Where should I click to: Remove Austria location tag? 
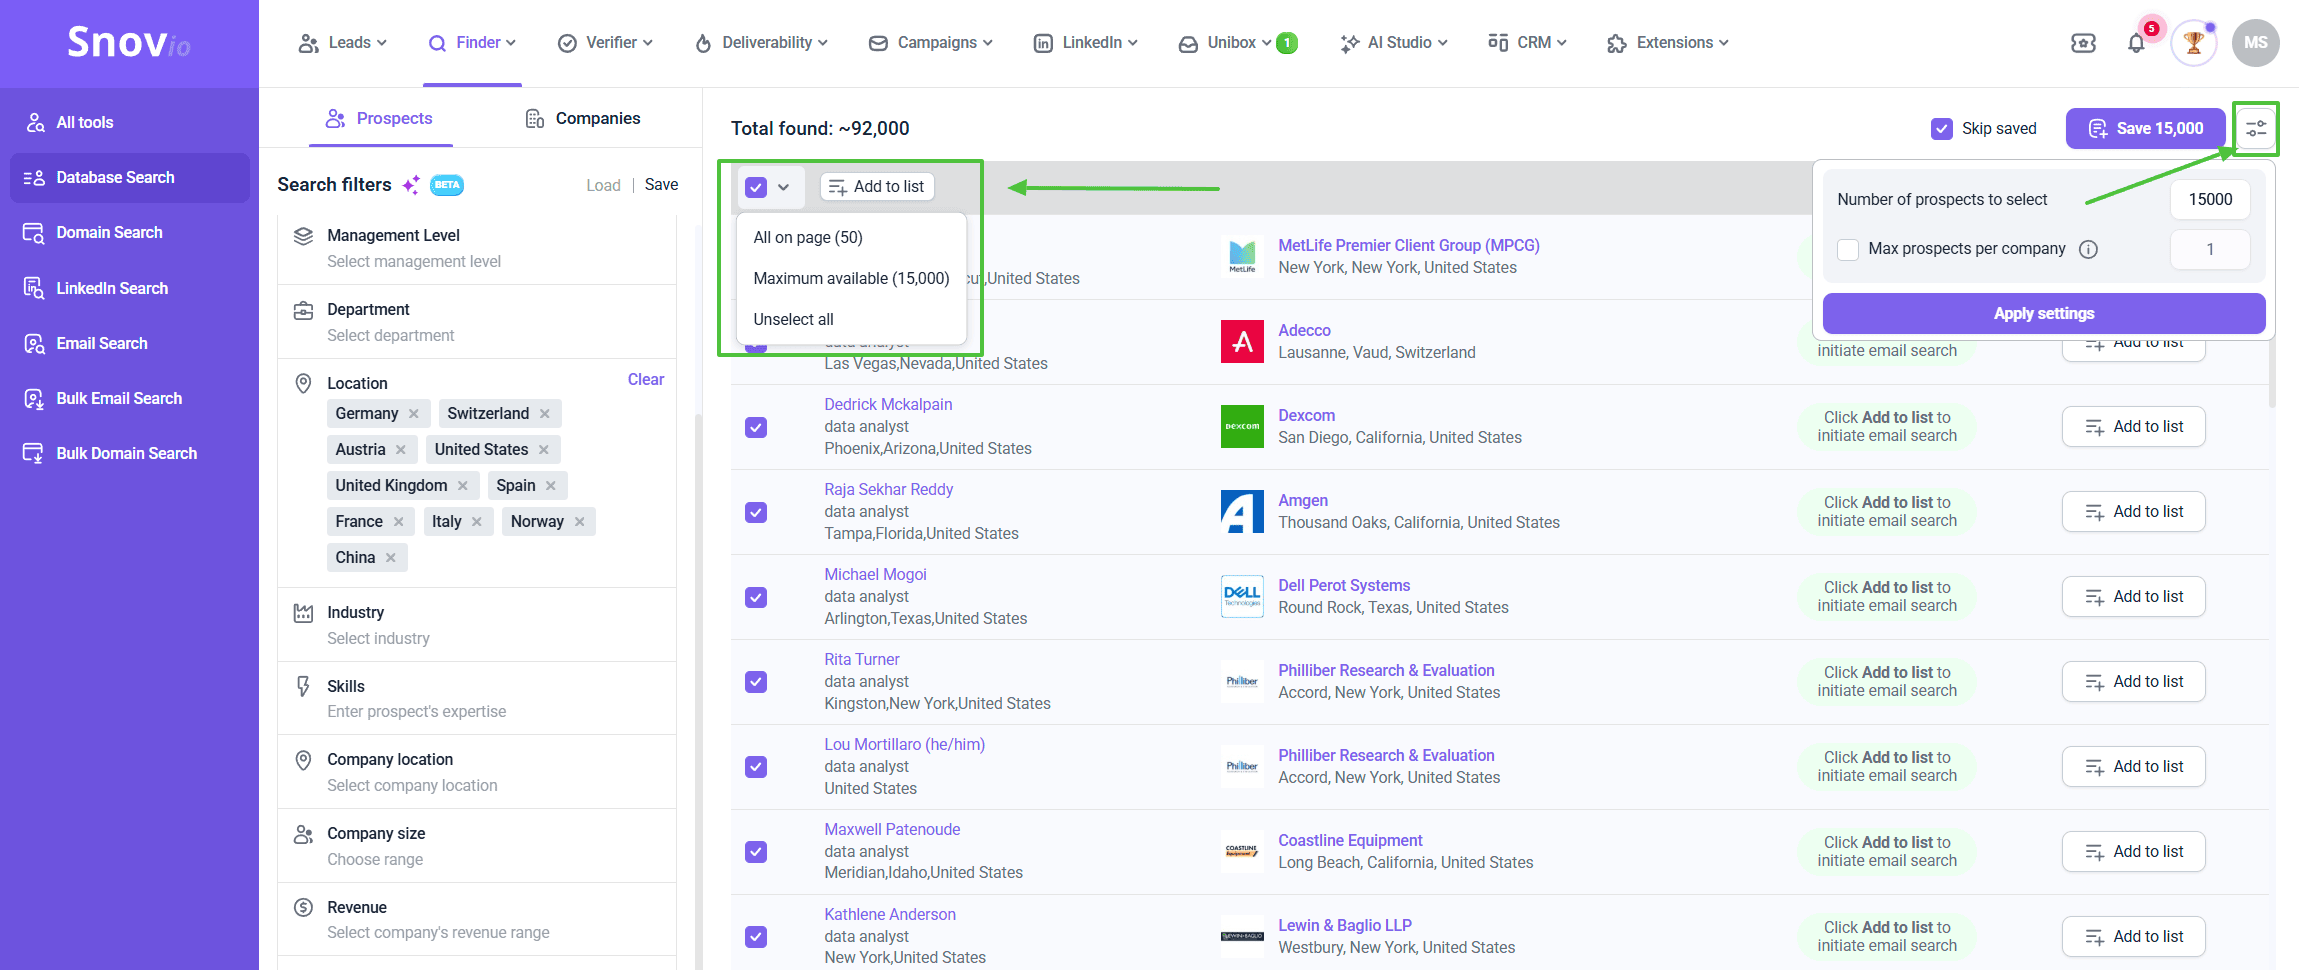point(401,450)
